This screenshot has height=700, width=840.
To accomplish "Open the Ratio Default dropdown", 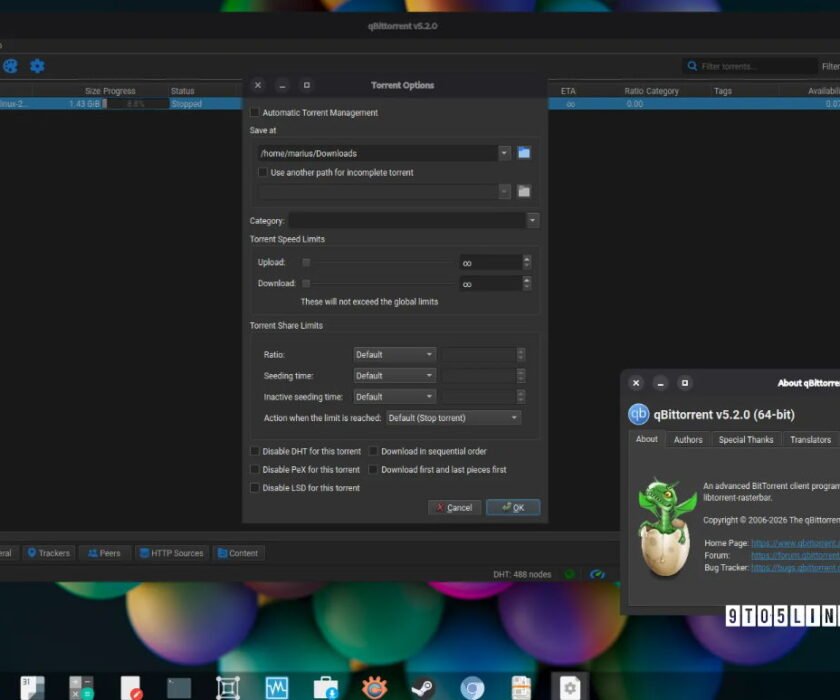I will [x=394, y=355].
